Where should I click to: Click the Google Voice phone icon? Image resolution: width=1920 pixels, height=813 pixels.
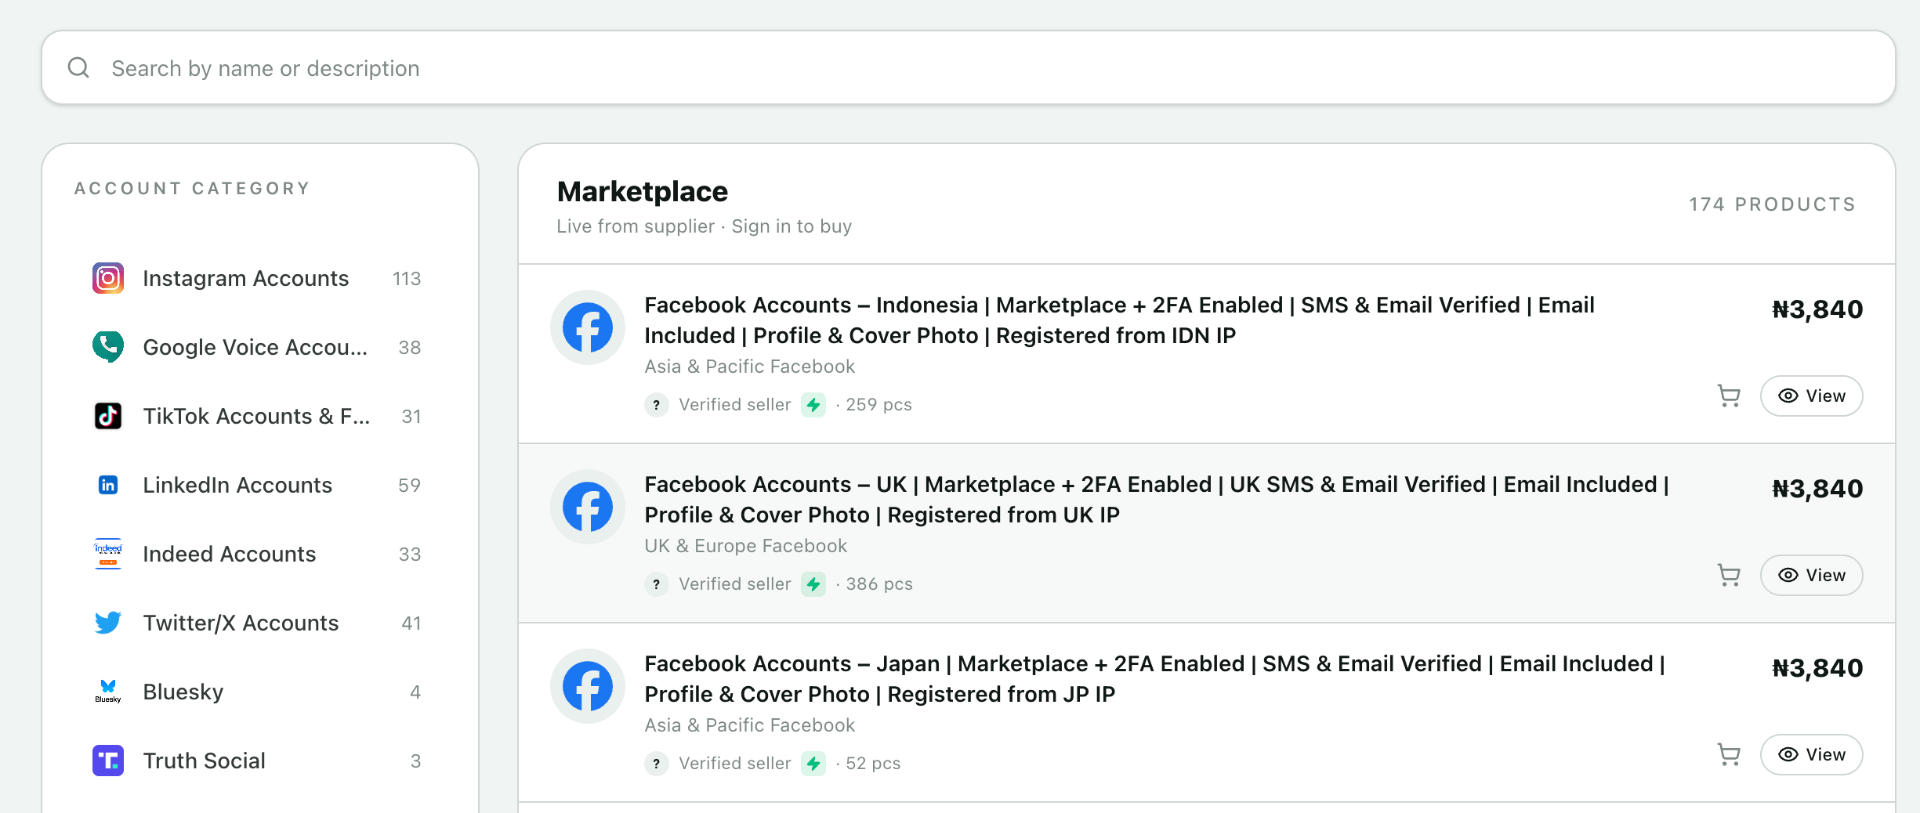[108, 347]
